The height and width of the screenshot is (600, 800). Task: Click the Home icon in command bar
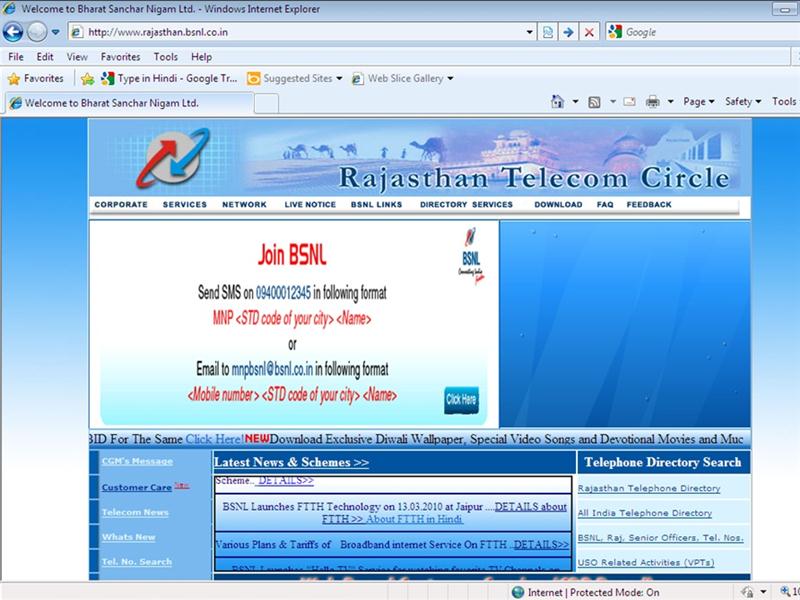560,102
